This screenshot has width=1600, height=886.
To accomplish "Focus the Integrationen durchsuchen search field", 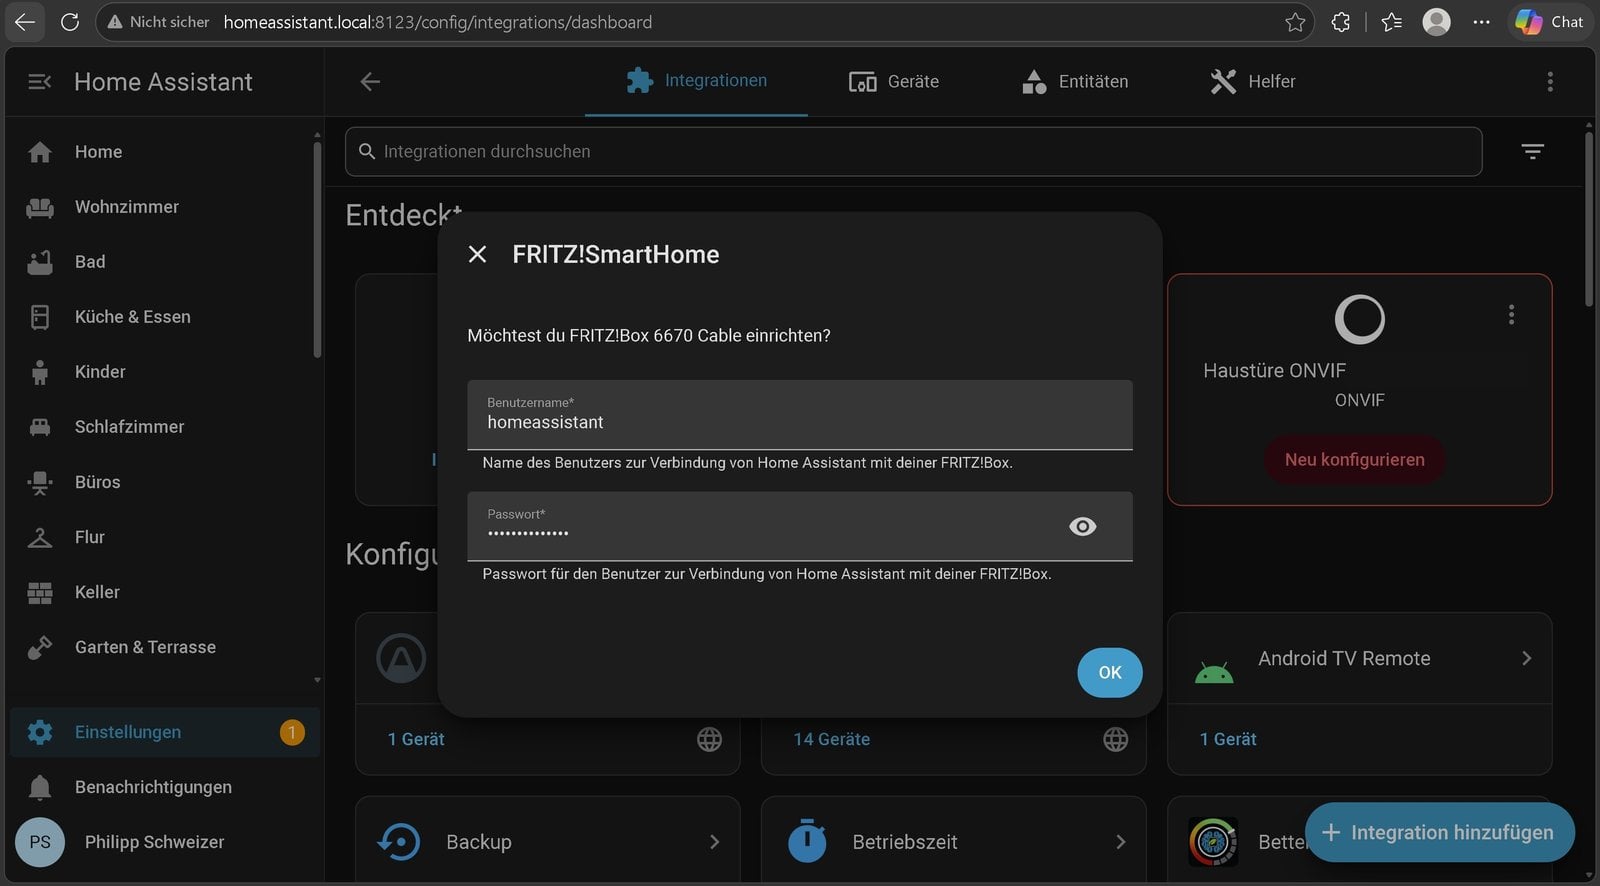I will (x=913, y=152).
